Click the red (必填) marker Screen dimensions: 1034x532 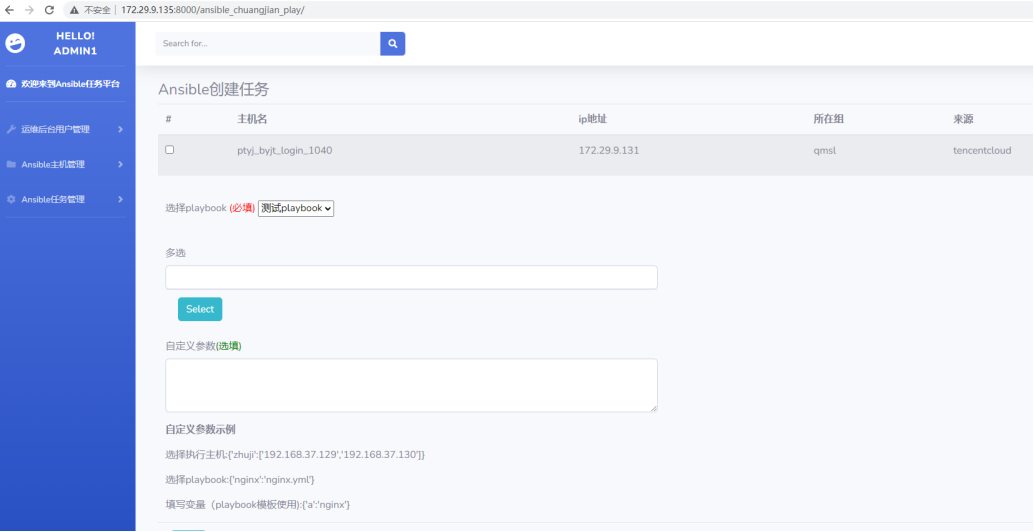tap(242, 208)
